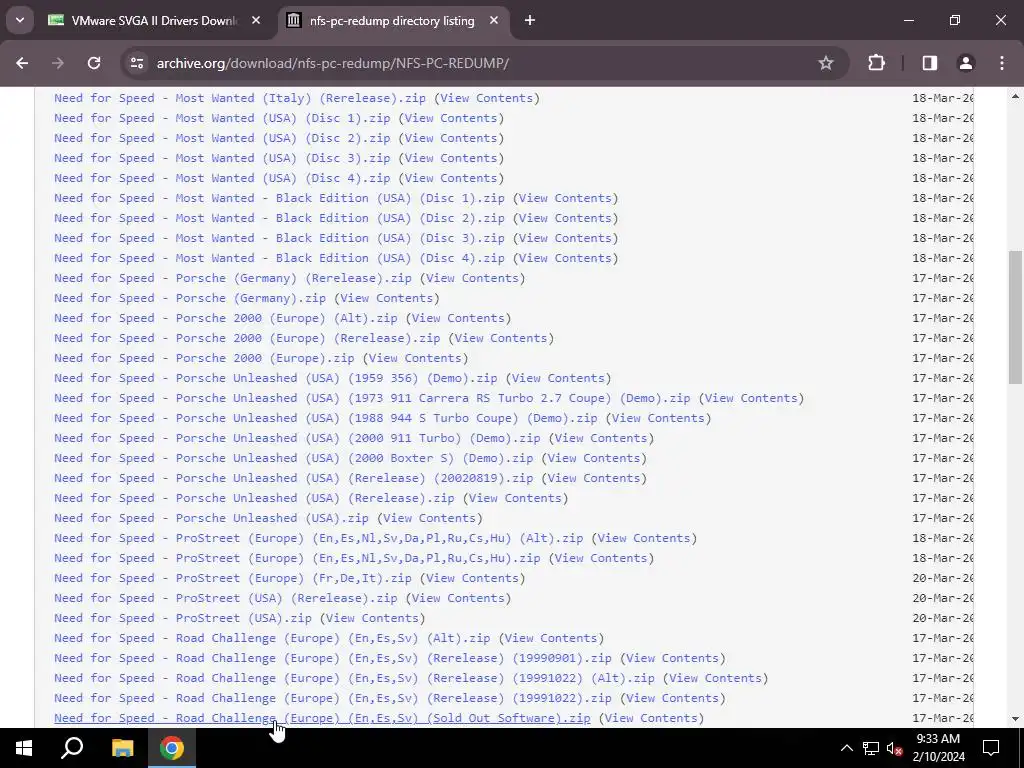Open the Chrome extensions puzzle icon
The width and height of the screenshot is (1024, 768).
[x=876, y=63]
